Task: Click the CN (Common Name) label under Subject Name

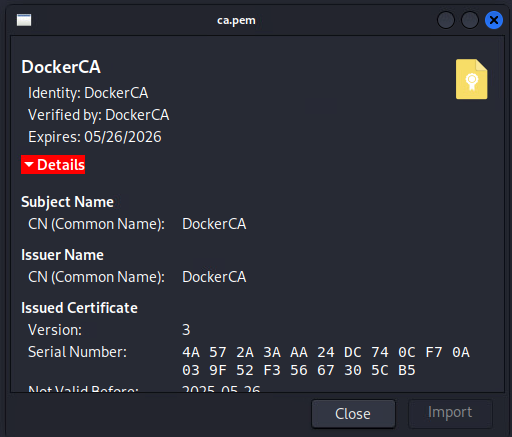Action: [96, 224]
